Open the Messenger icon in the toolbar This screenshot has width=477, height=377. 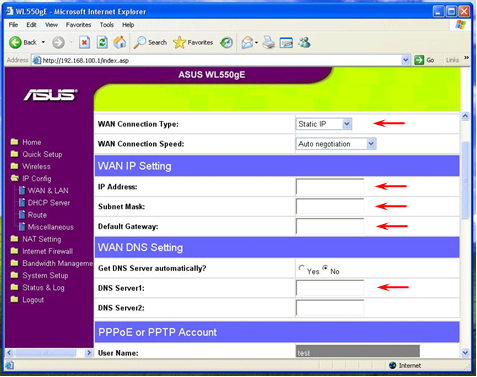pos(304,42)
